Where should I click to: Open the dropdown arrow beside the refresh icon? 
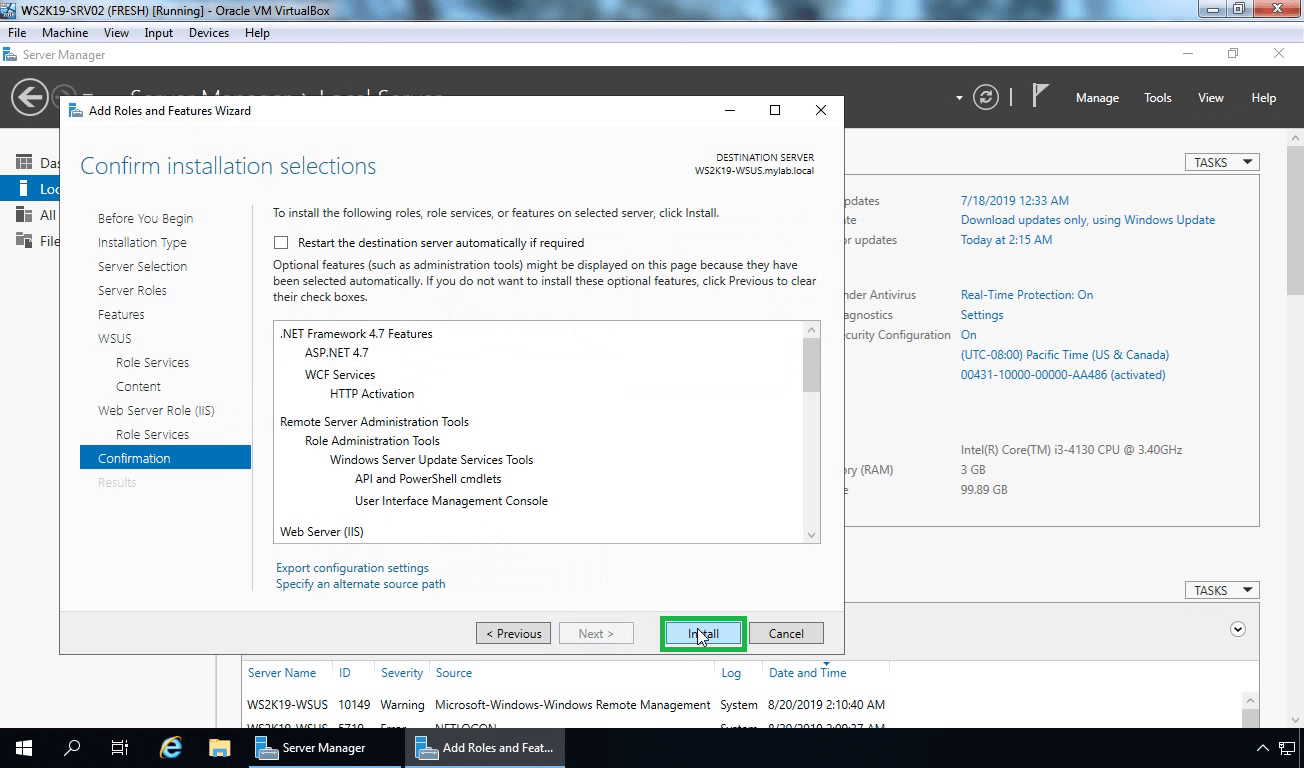[959, 98]
